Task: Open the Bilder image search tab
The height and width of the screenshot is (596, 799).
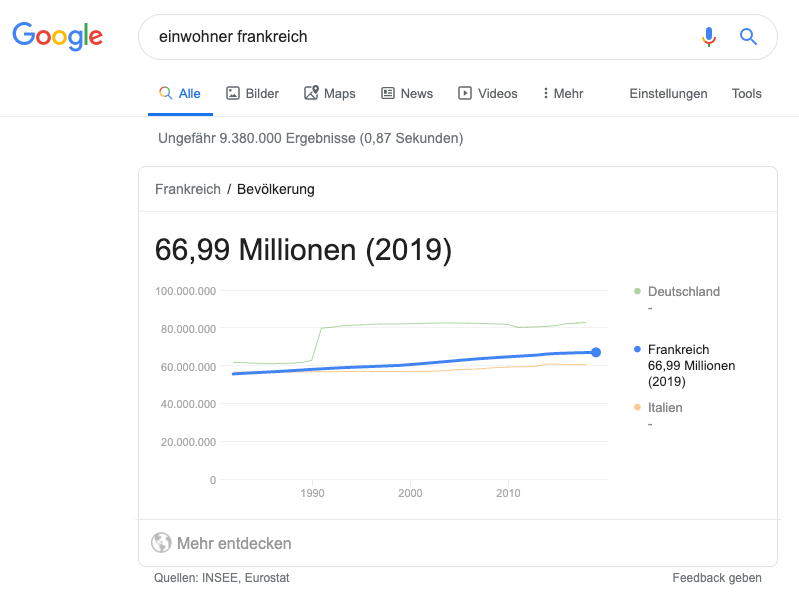Action: point(253,93)
